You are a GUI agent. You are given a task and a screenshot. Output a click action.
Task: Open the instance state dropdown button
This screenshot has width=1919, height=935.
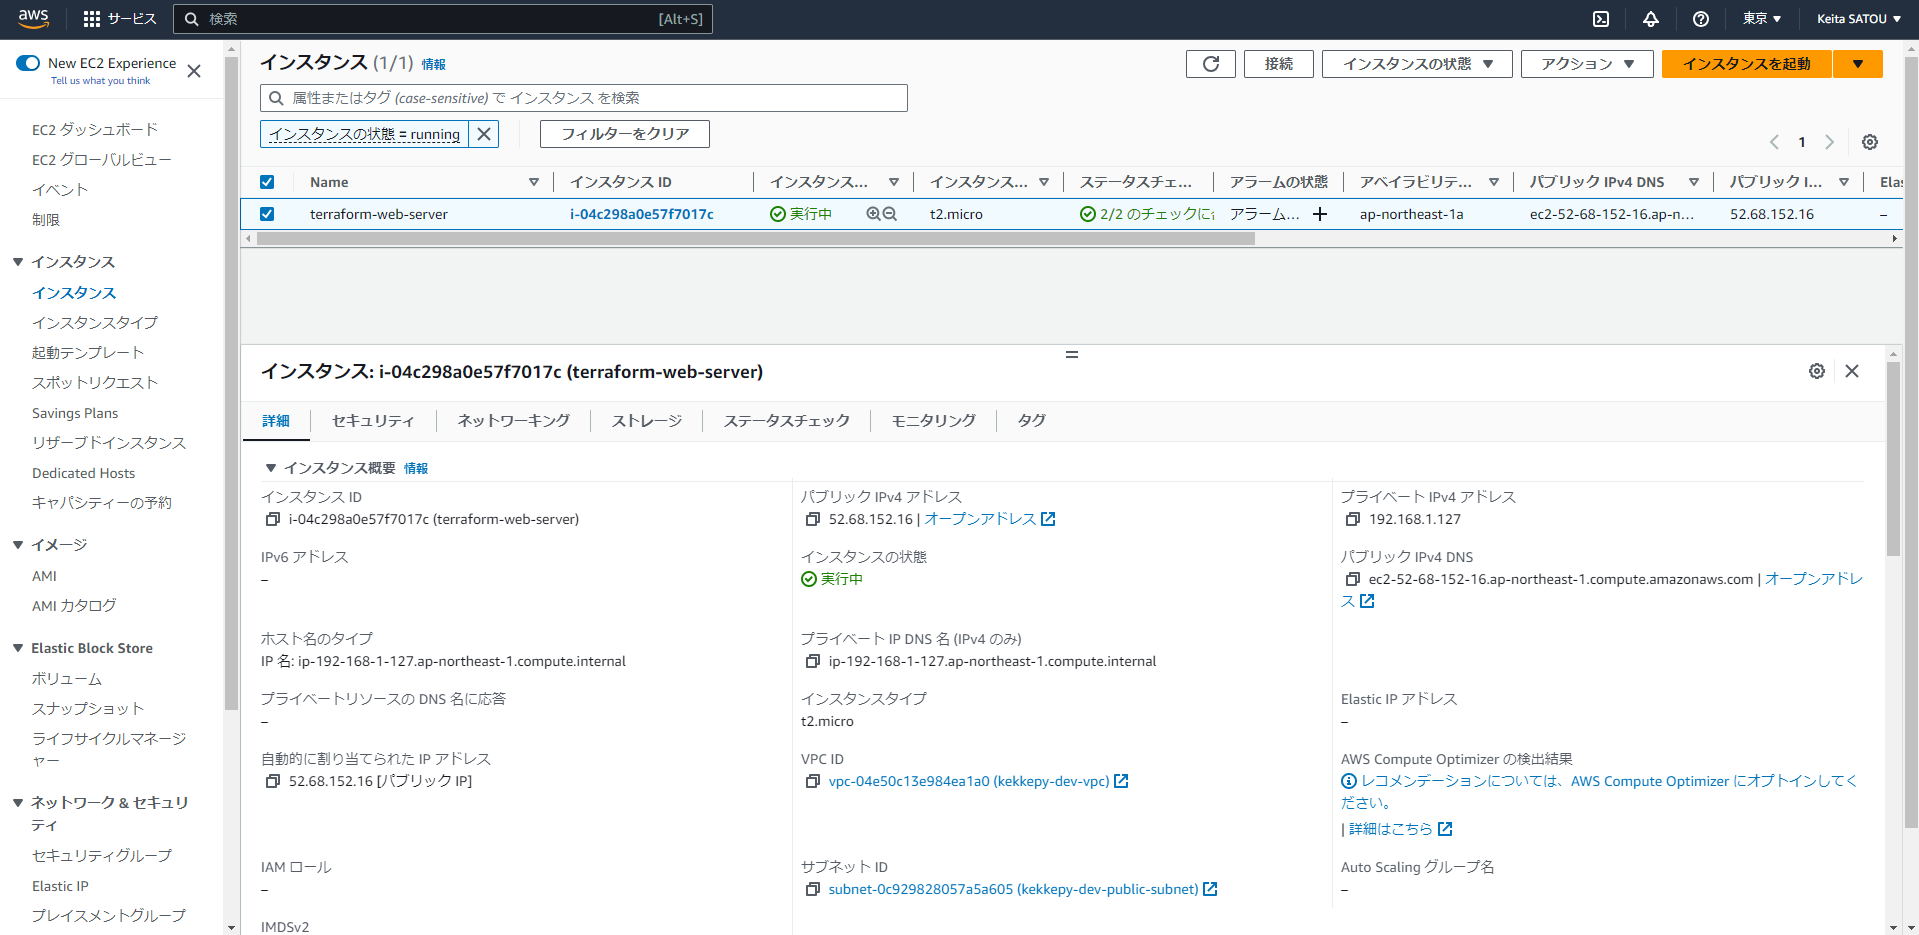pos(1417,64)
